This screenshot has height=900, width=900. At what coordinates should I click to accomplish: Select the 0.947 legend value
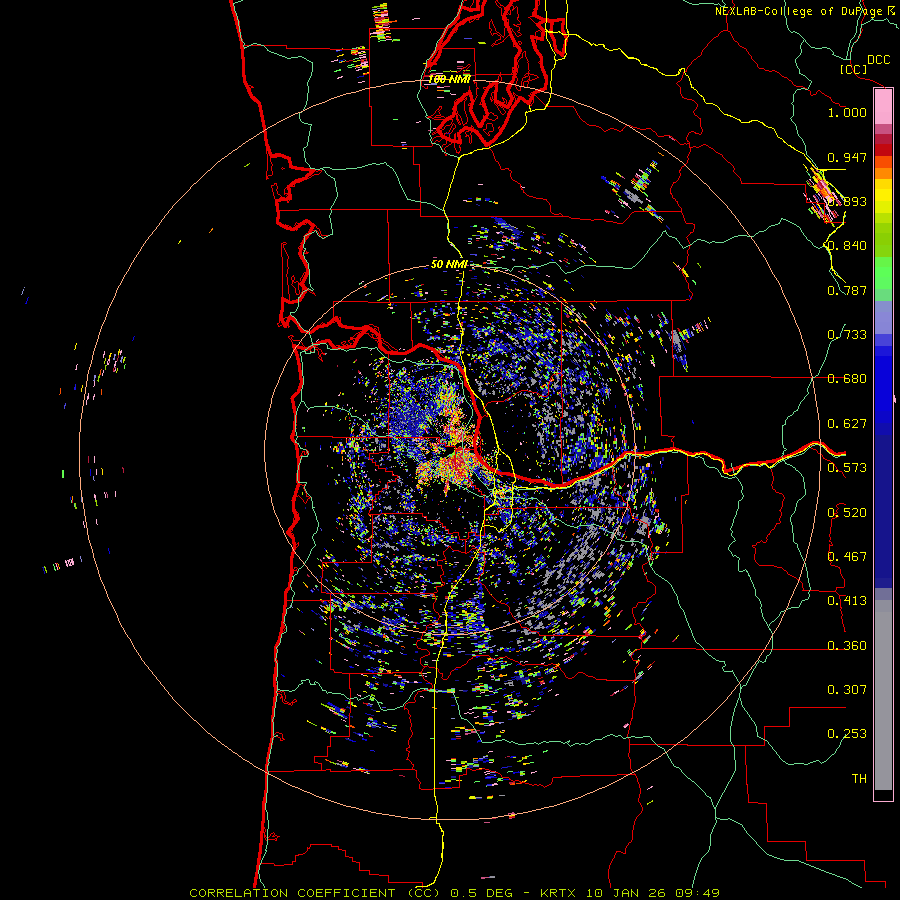847,157
